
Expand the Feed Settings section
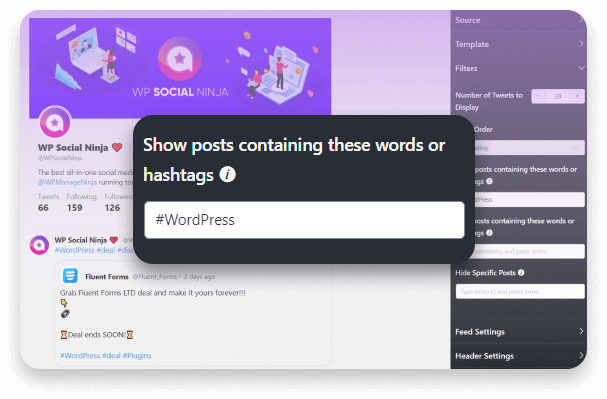tap(518, 332)
